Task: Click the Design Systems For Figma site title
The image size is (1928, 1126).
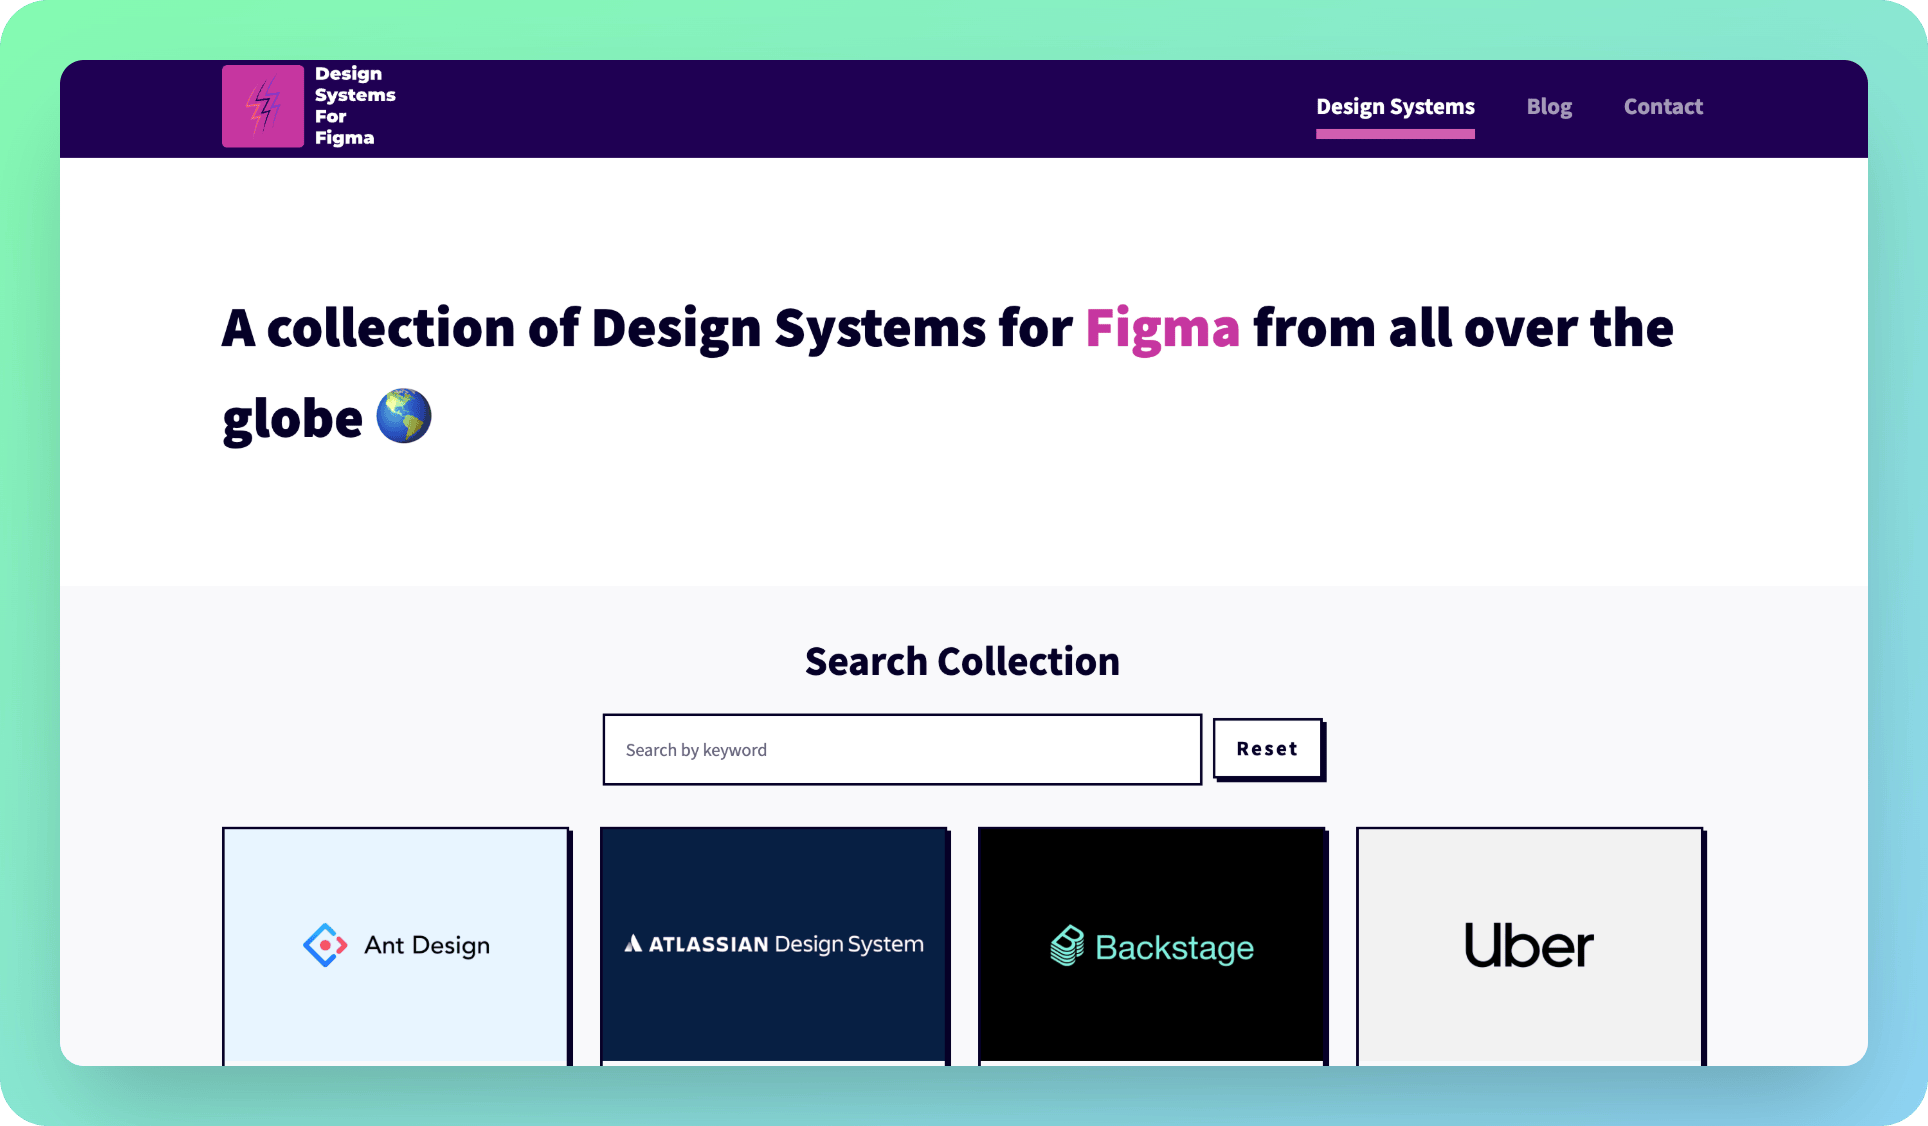Action: tap(355, 106)
